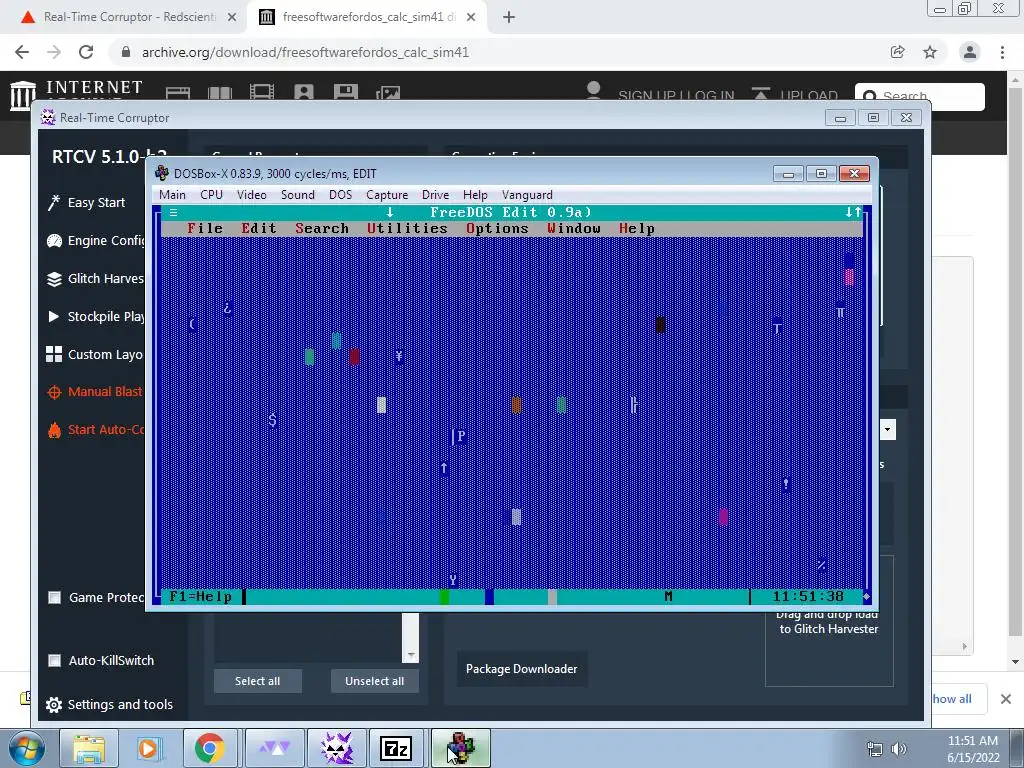Toggle the Auto-KillSwitch checkbox
This screenshot has height=768, width=1024.
point(55,660)
